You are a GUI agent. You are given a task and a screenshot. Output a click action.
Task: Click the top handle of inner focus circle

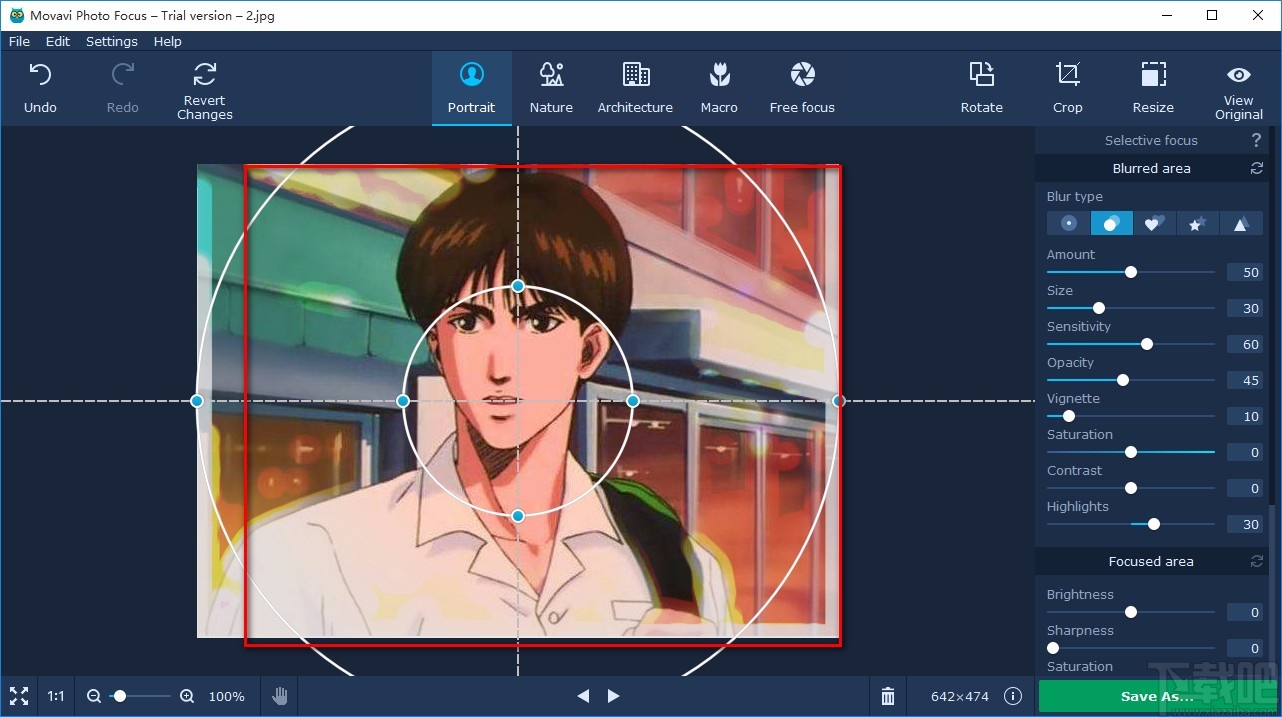point(518,286)
